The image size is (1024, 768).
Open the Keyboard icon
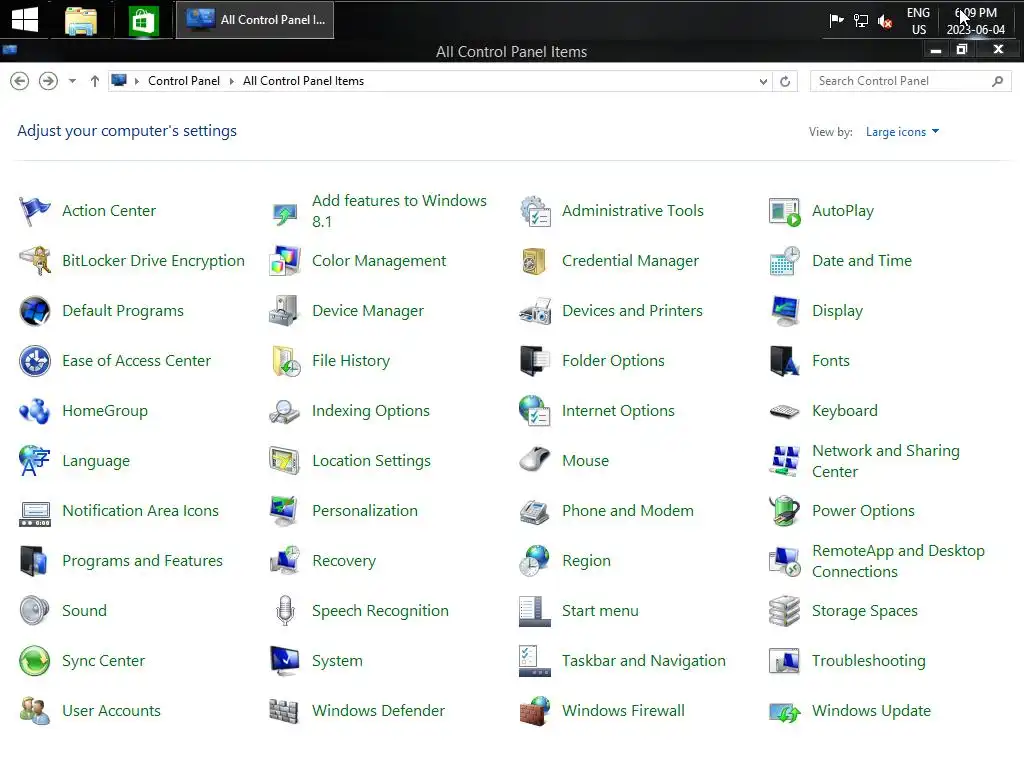pyautogui.click(x=785, y=411)
